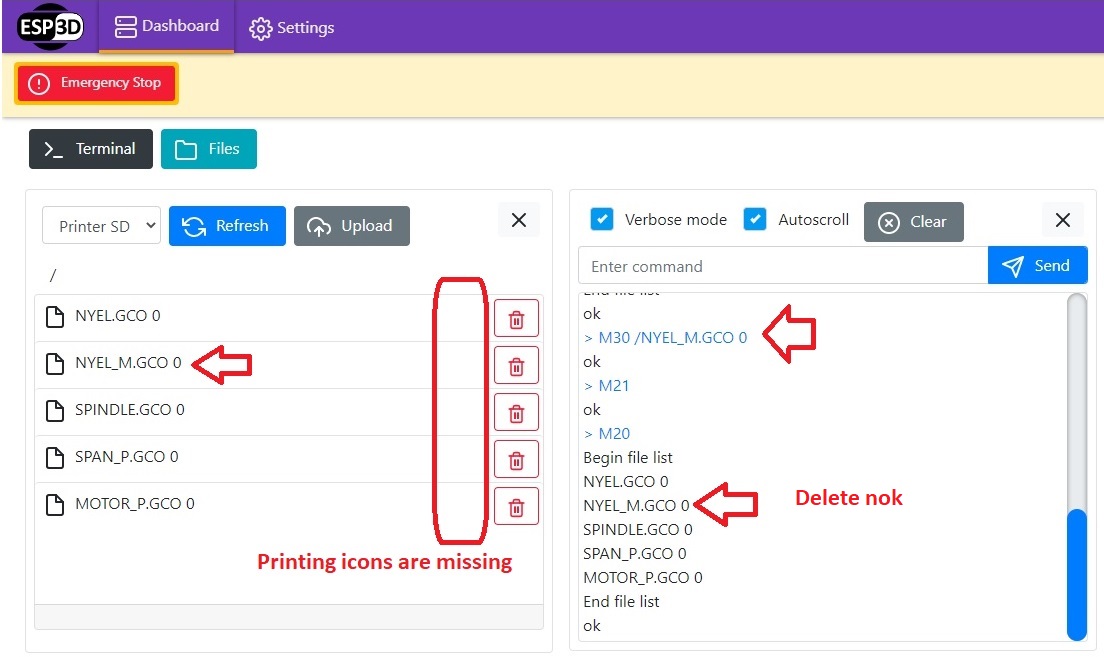
Task: Close the files panel with the X
Action: click(518, 219)
